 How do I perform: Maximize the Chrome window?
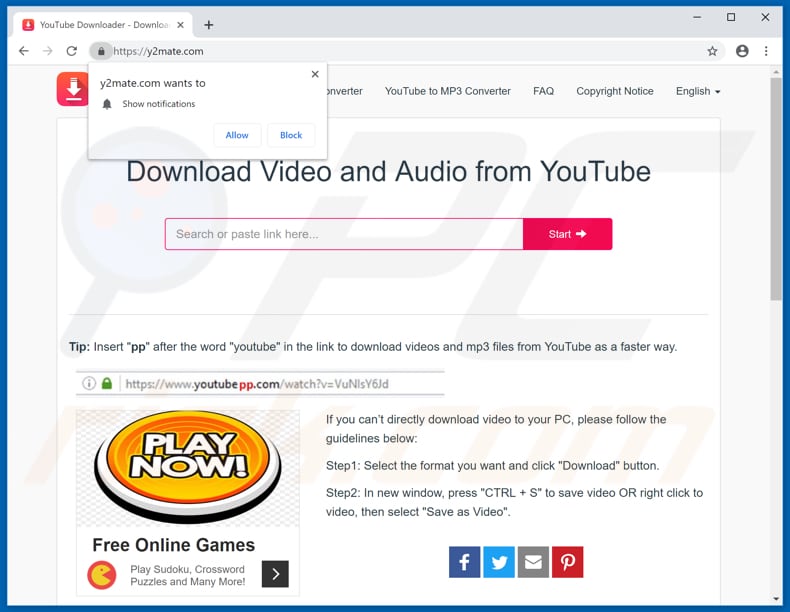731,17
